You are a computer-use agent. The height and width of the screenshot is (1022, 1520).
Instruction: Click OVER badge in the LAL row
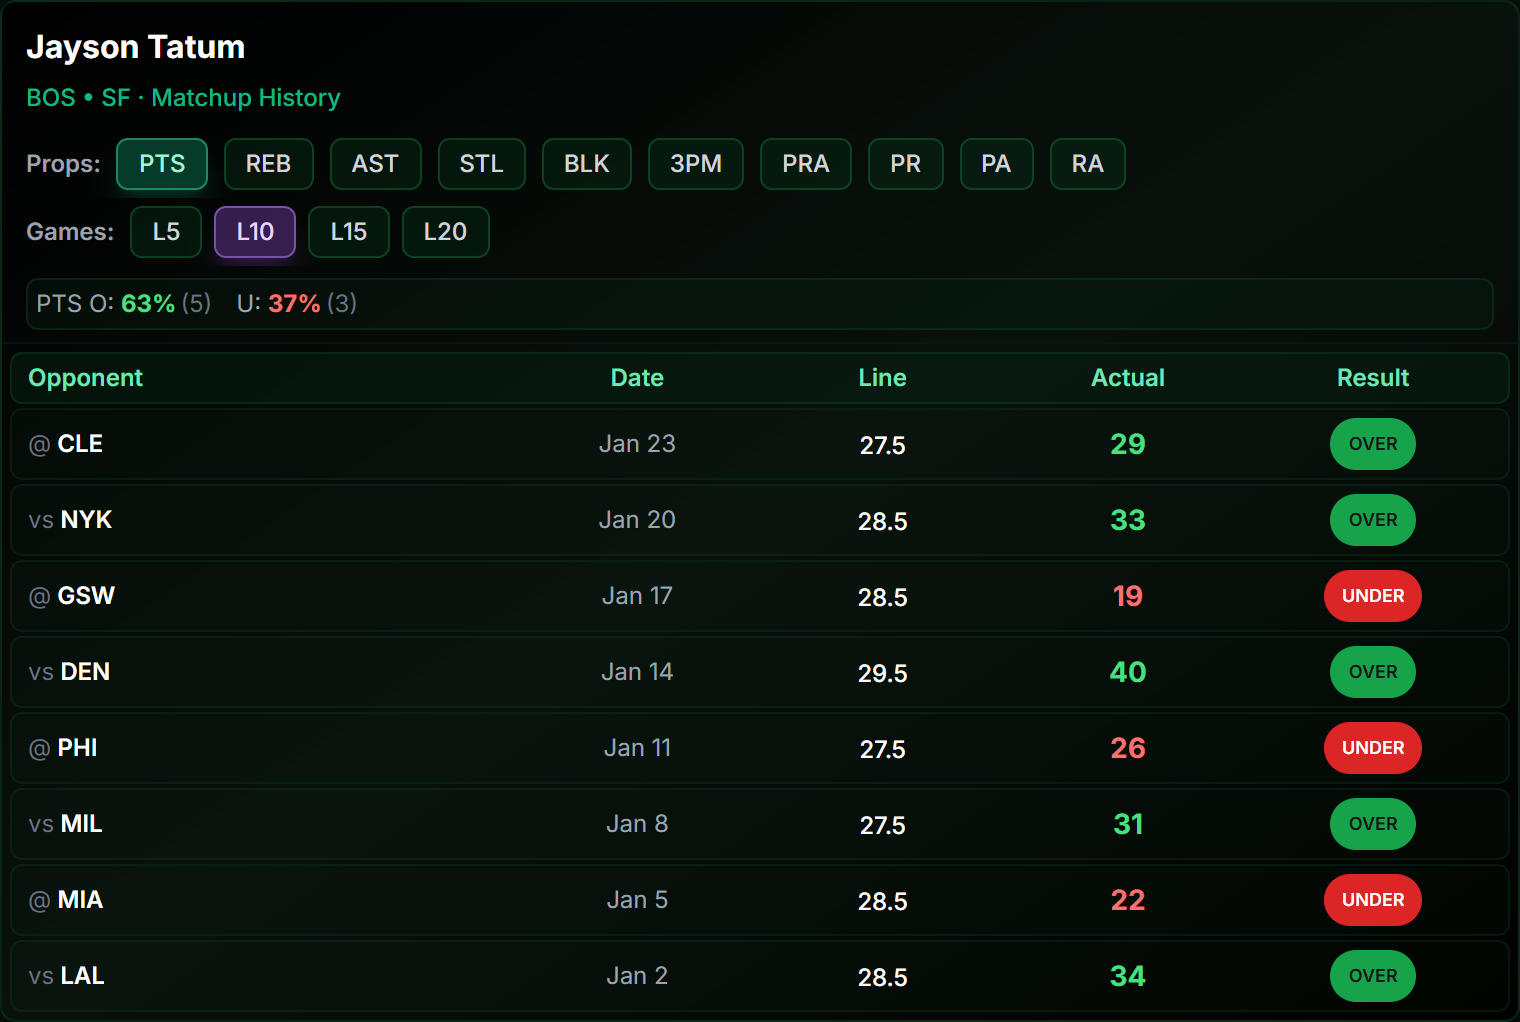click(x=1372, y=976)
